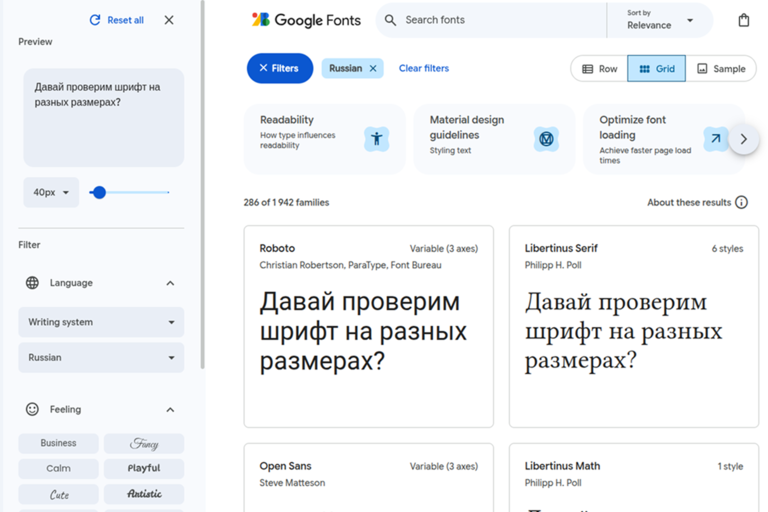Screen dimensions: 768x512
Task: Open the Sort by Relevance dropdown
Action: pos(660,20)
